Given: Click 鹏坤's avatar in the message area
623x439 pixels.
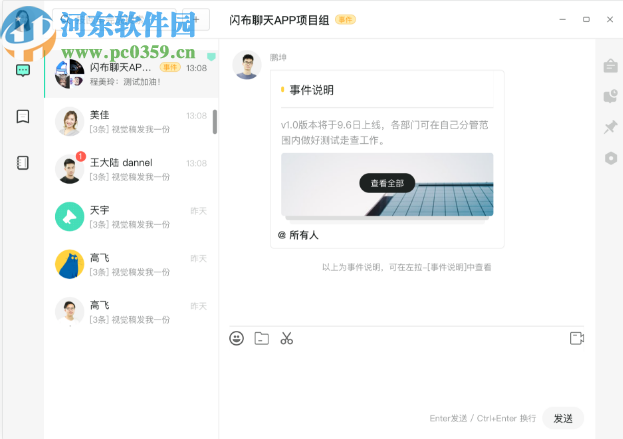Looking at the screenshot, I should pyautogui.click(x=247, y=65).
